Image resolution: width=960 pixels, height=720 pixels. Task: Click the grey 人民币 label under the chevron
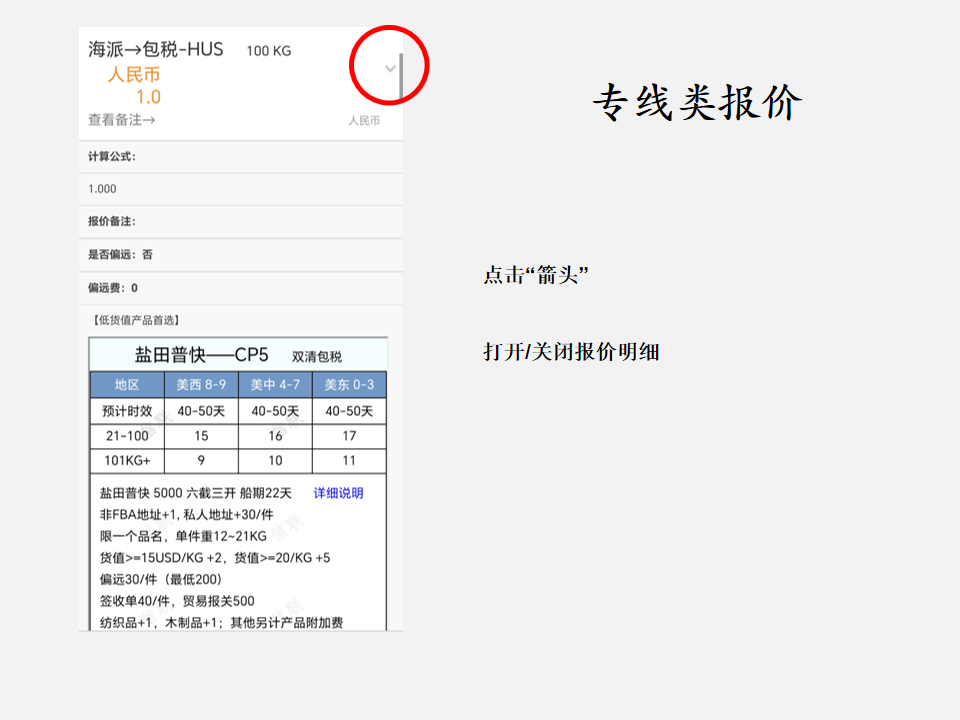click(364, 121)
